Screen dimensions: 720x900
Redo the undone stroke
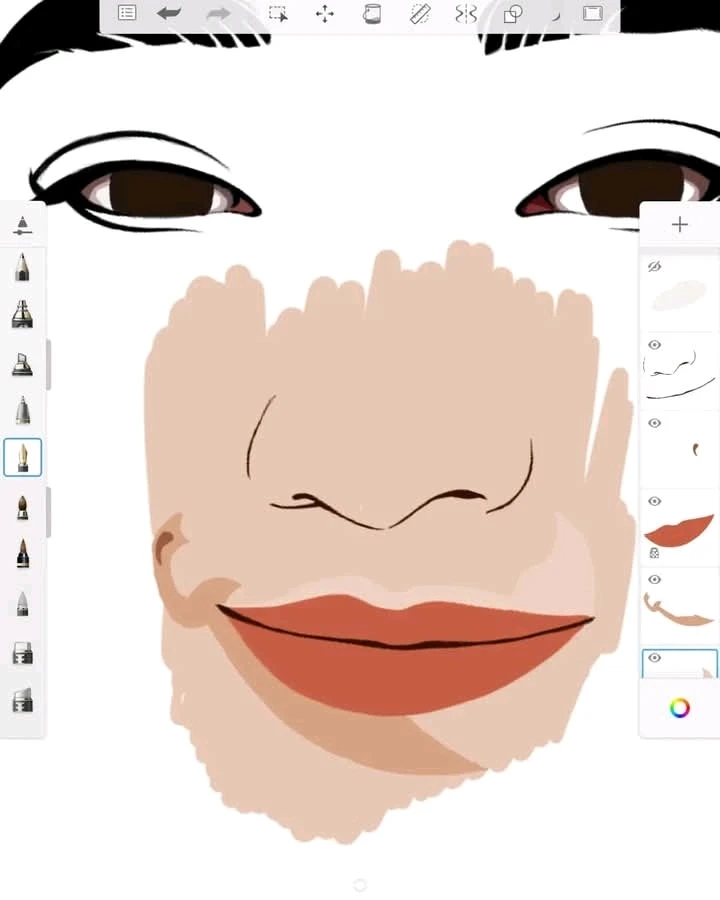click(218, 13)
